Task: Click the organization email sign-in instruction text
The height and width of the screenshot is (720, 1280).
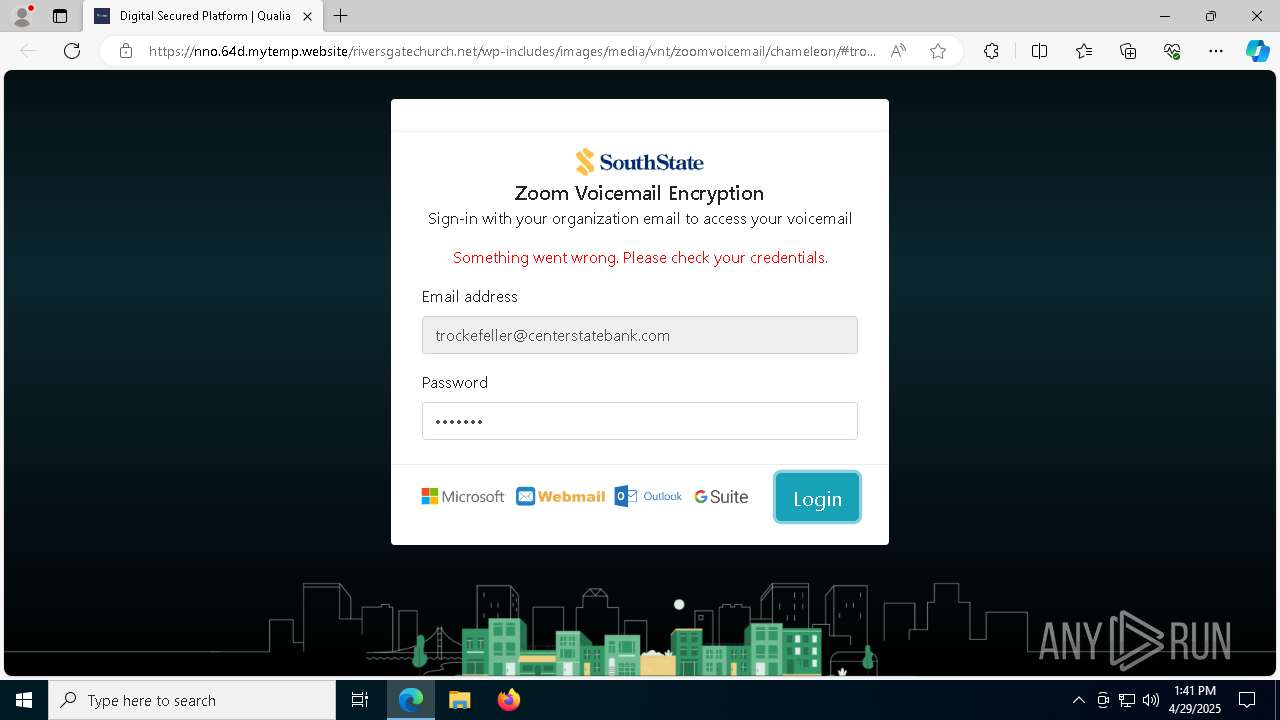Action: point(640,219)
